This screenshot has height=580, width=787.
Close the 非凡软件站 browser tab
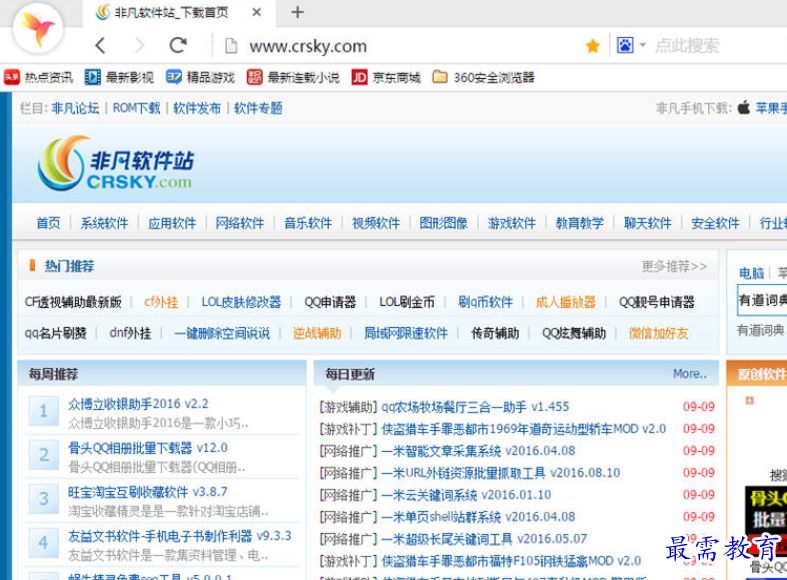coord(257,13)
